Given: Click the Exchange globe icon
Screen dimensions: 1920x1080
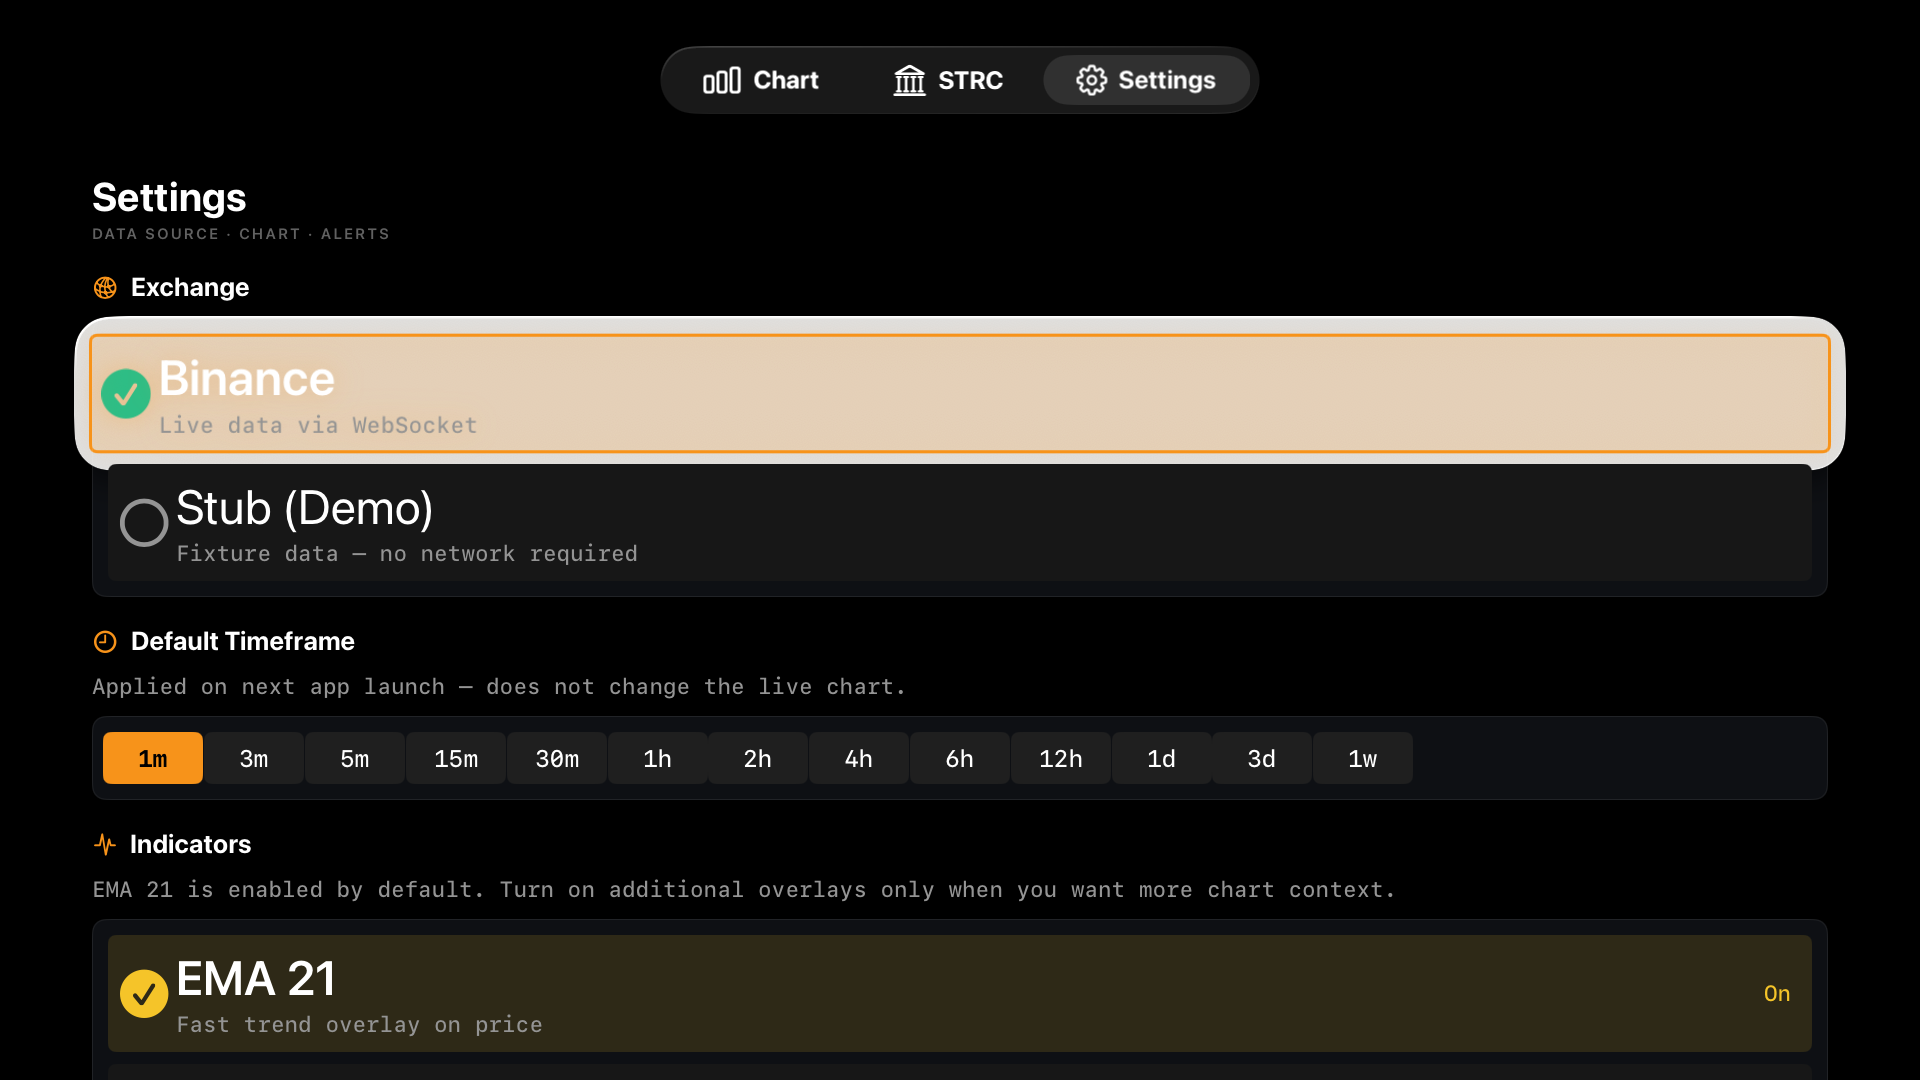Looking at the screenshot, I should [105, 288].
